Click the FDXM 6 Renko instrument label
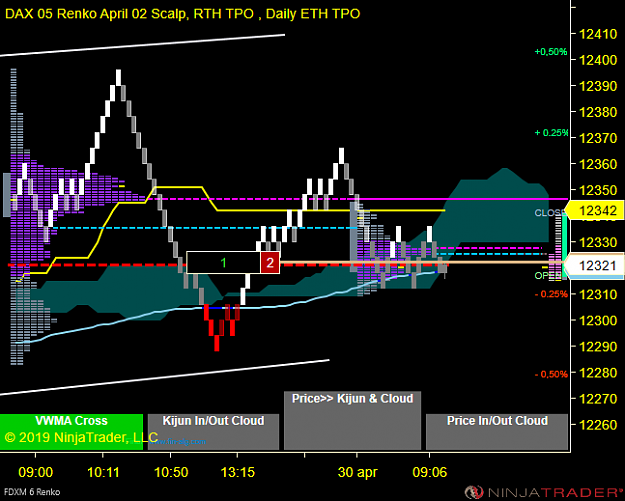625x501 pixels. click(31, 492)
